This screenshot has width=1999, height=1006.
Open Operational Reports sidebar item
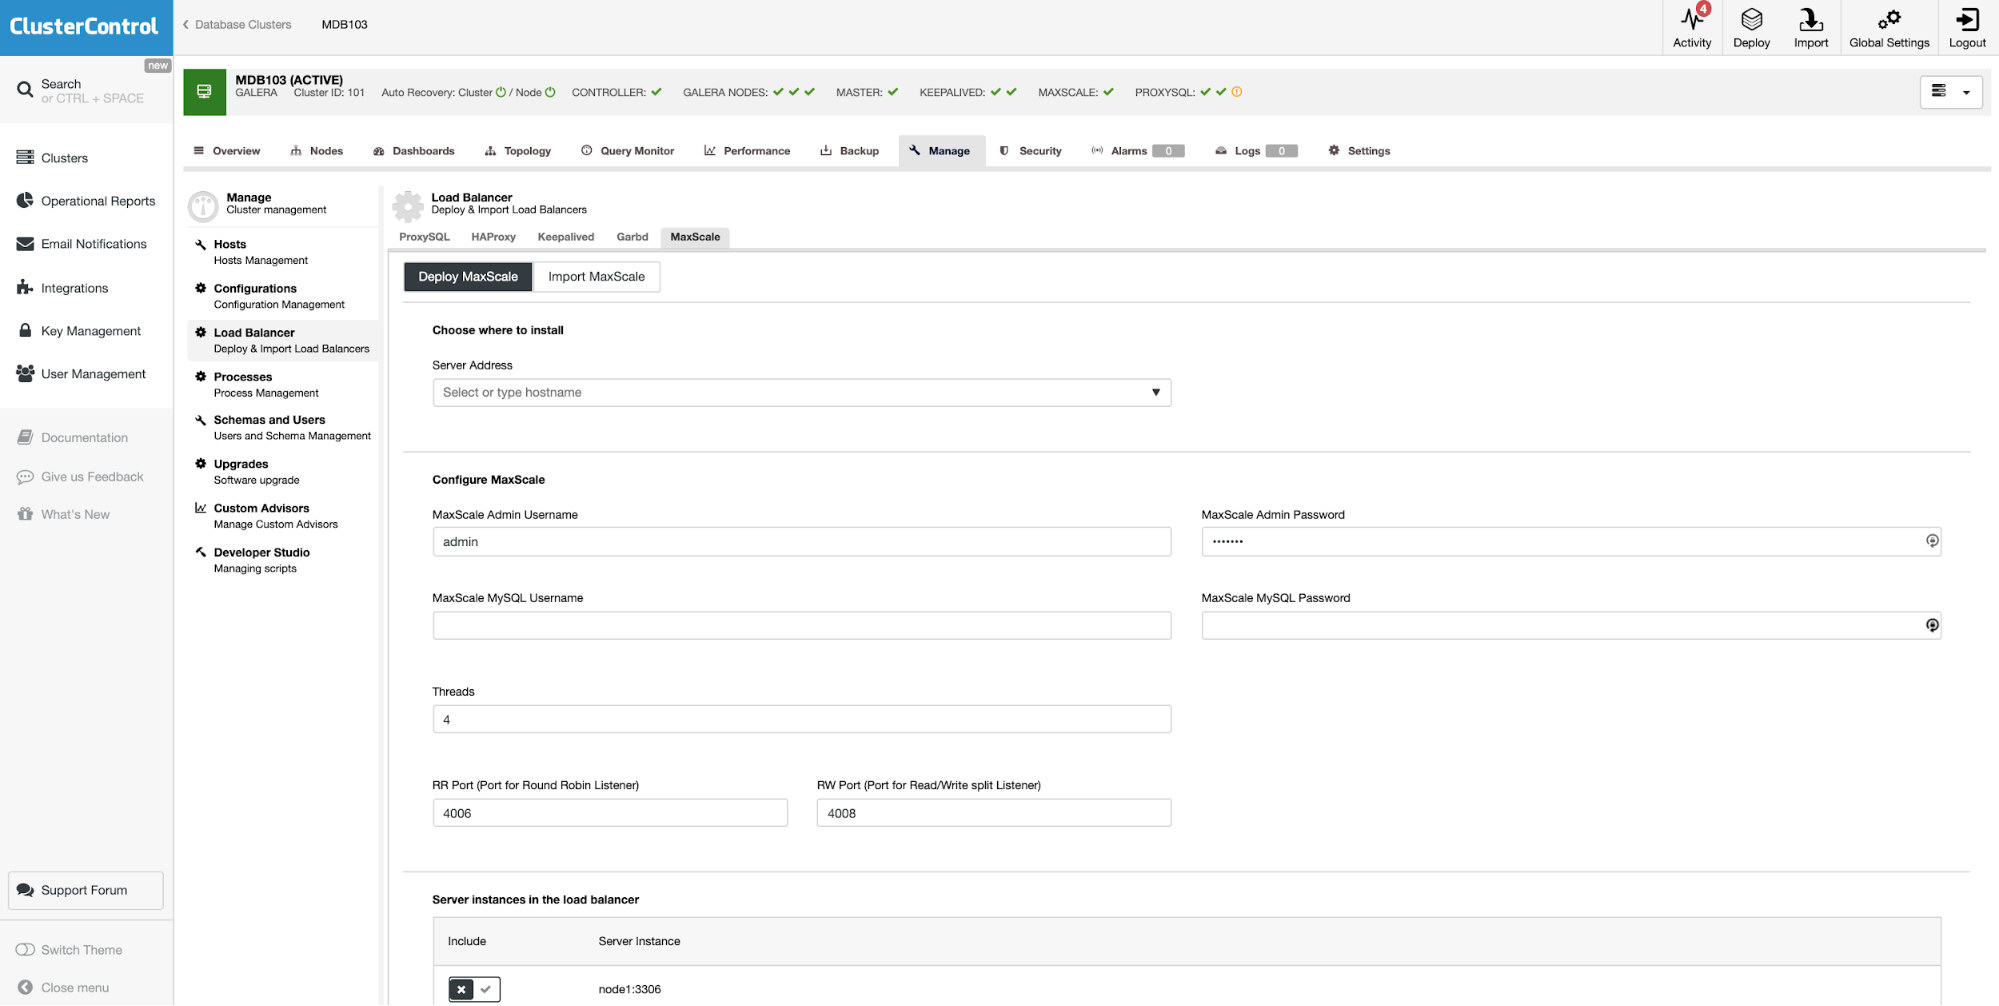pos(86,201)
